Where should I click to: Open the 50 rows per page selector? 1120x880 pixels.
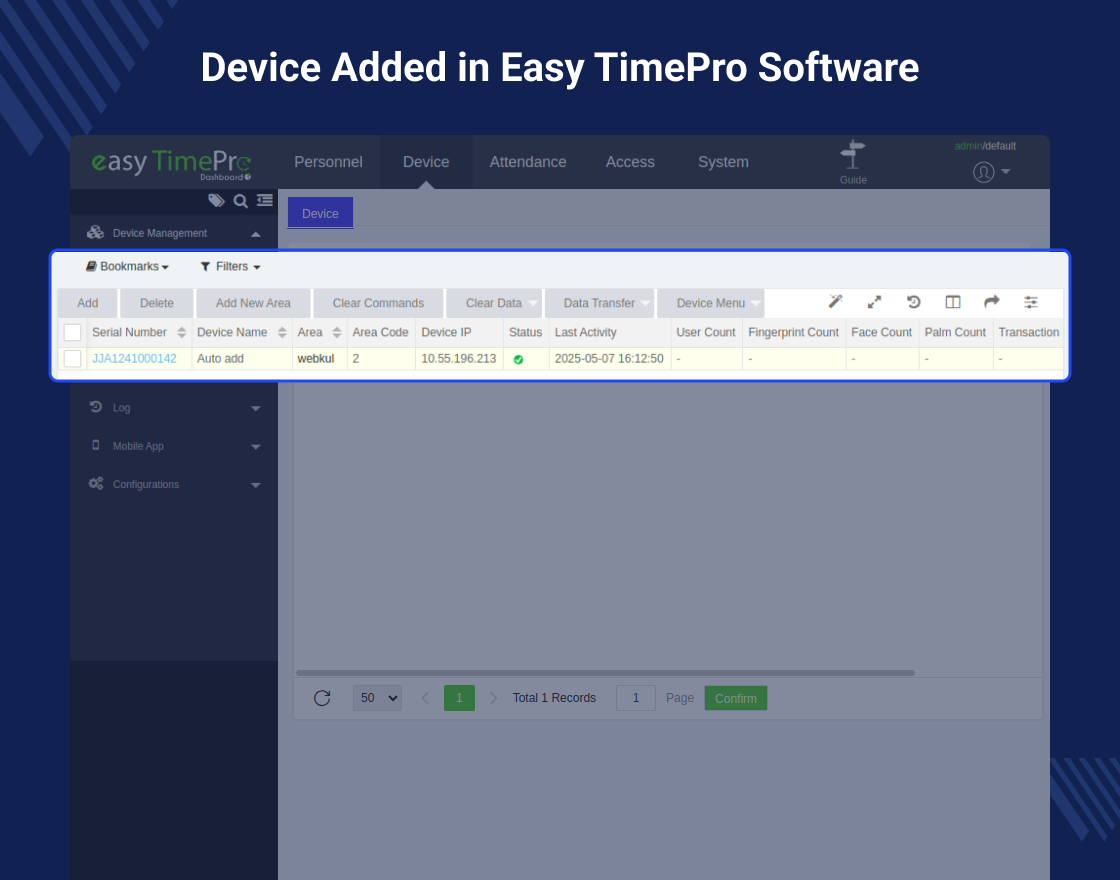click(x=377, y=698)
